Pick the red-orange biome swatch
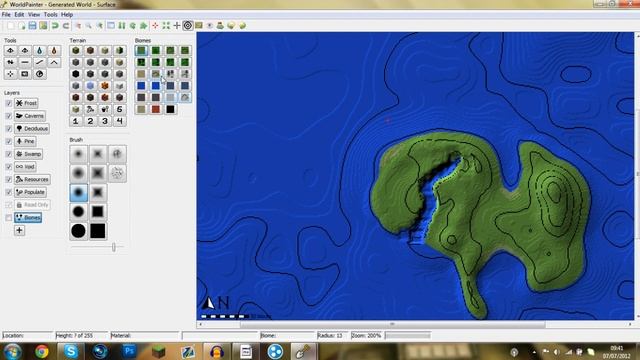The width and height of the screenshot is (640, 360). point(156,109)
